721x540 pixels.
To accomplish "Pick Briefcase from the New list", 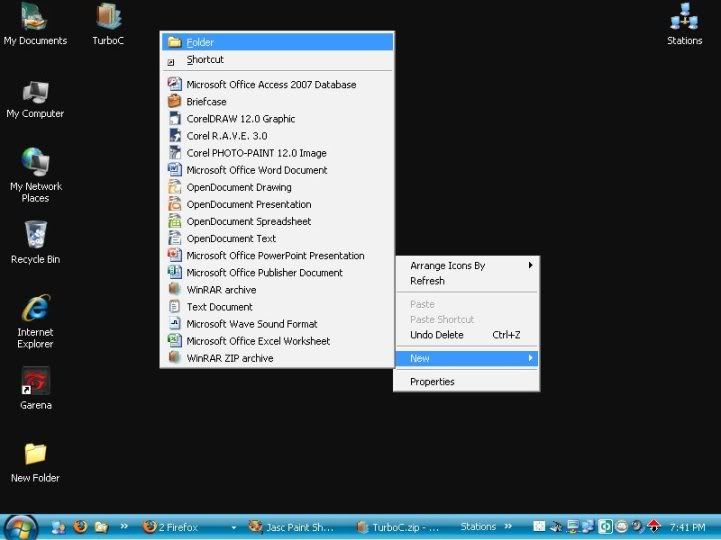I will pos(277,102).
